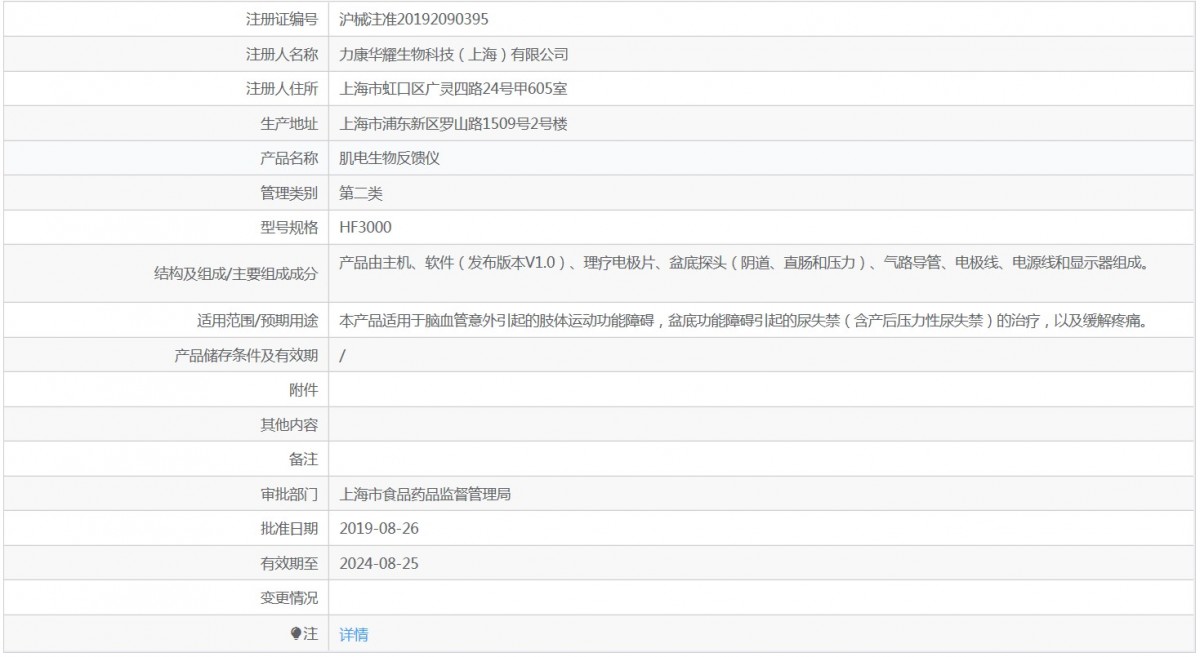Viewport: 1200px width, 657px height.
Task: Select registration number 沪械注准20192090395
Action: click(414, 19)
